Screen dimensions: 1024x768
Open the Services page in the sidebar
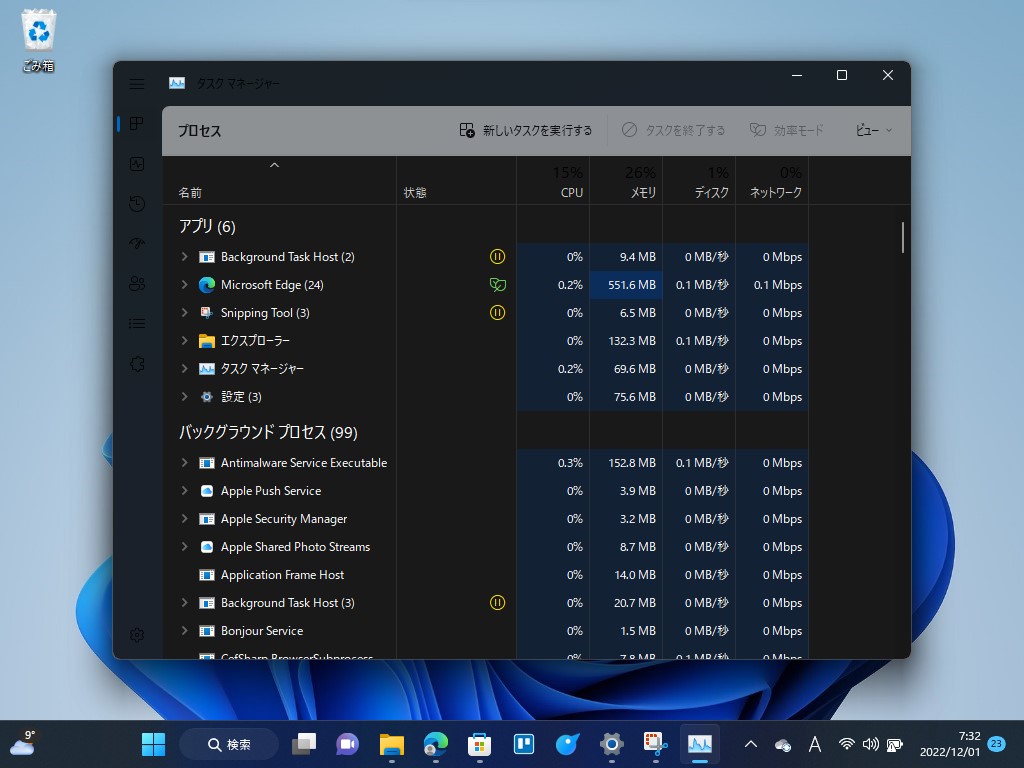pyautogui.click(x=137, y=364)
